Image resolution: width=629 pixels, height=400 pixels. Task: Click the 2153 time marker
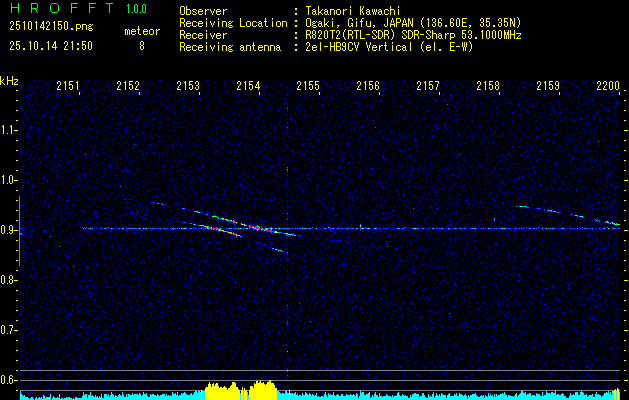pos(188,86)
